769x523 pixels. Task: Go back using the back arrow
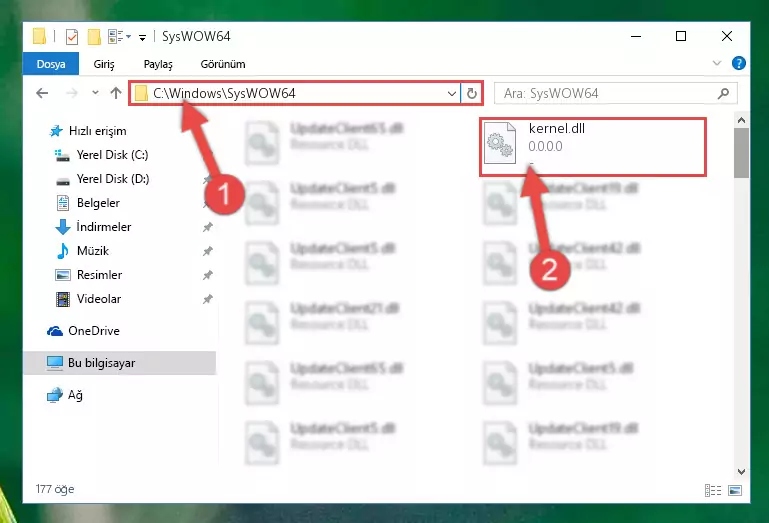42,93
